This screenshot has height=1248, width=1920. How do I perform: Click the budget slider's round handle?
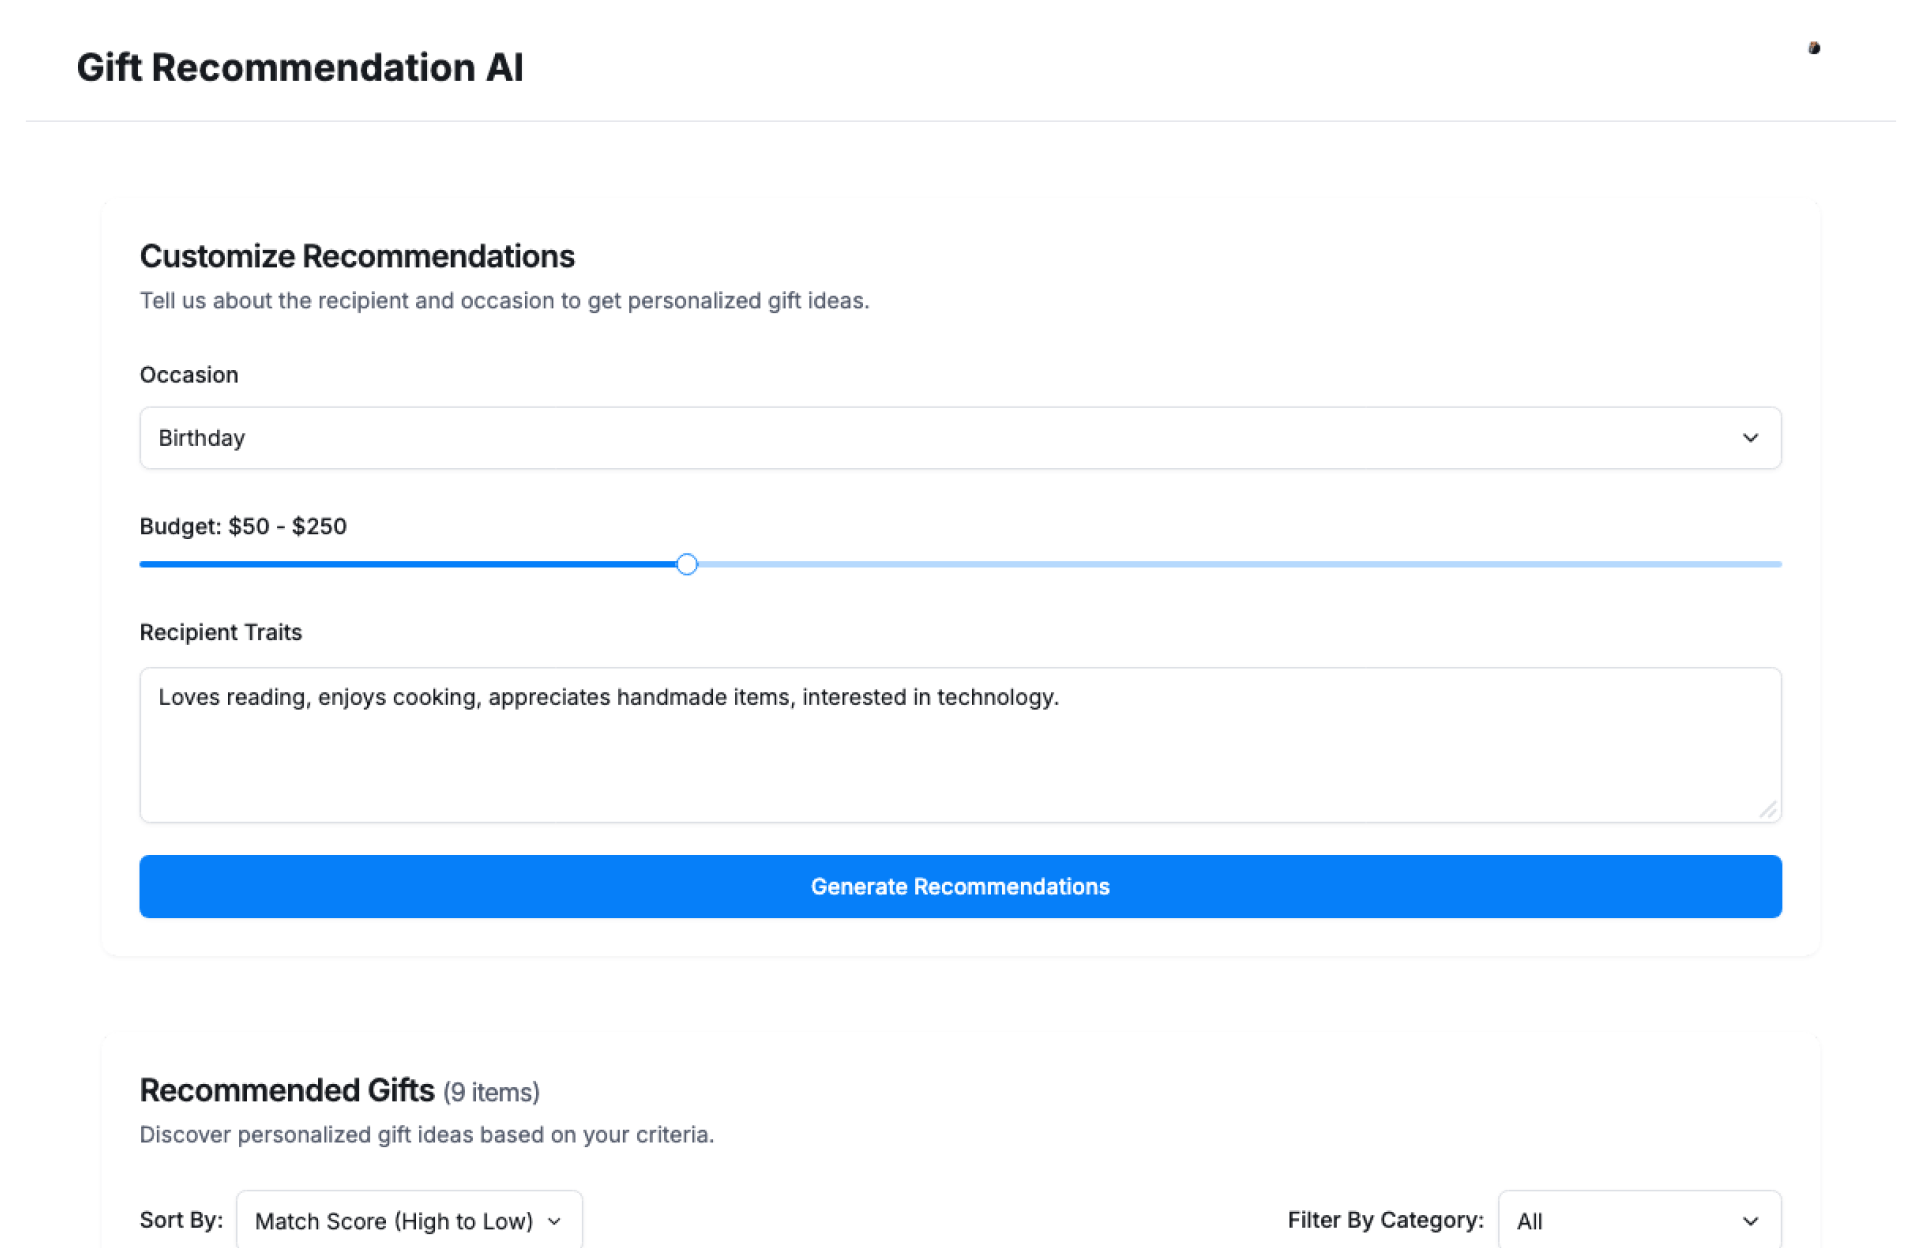click(x=686, y=564)
